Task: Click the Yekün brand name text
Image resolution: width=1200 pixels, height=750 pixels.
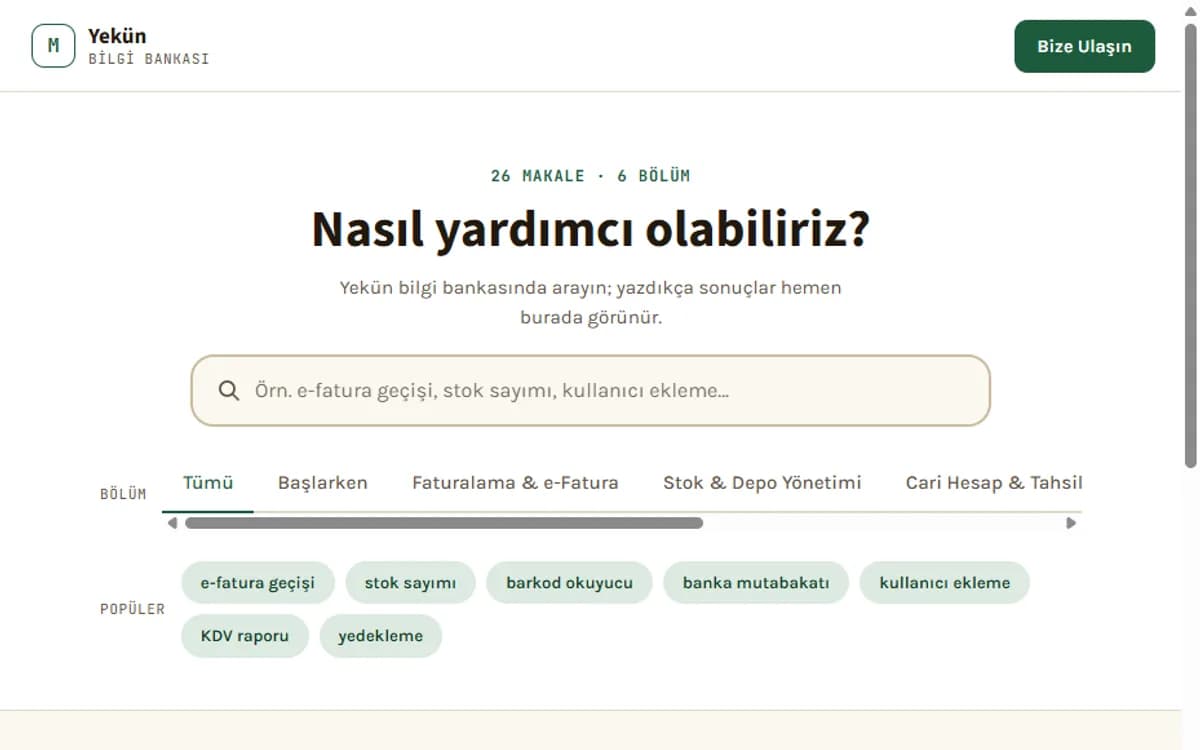Action: [117, 36]
